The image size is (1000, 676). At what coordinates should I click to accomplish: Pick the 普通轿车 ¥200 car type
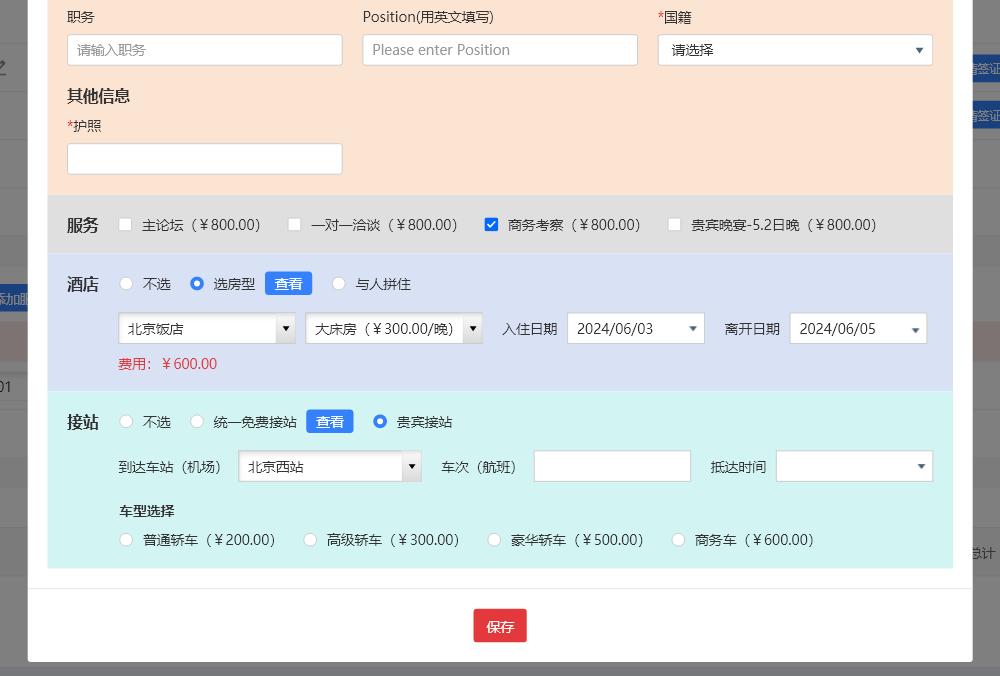point(126,540)
